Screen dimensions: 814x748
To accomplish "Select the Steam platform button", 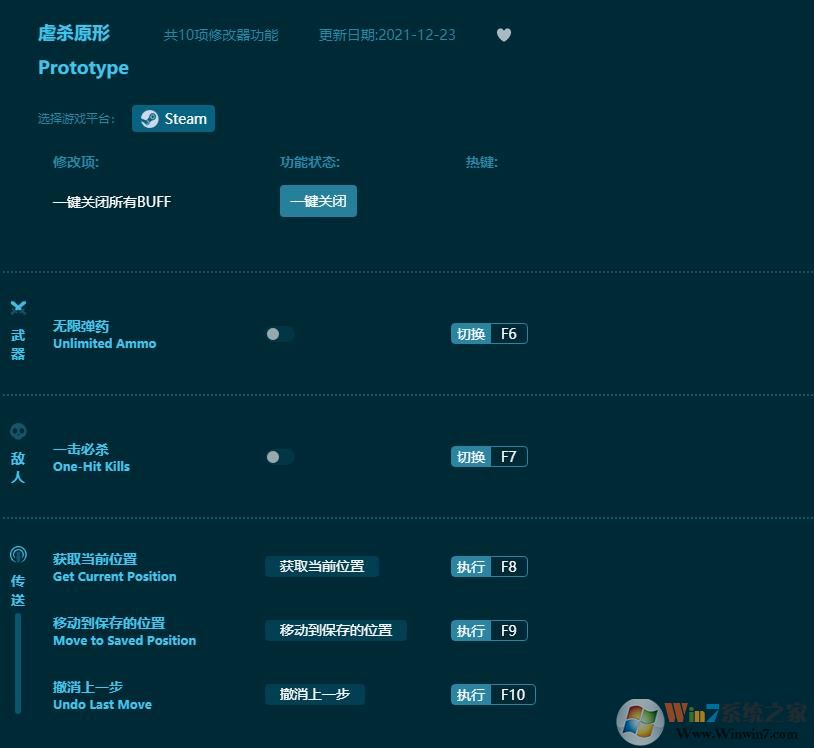I will point(173,118).
